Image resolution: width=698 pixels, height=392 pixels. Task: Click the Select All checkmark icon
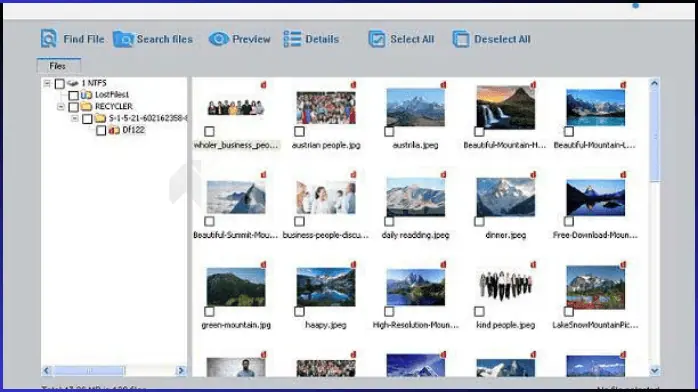[377, 39]
